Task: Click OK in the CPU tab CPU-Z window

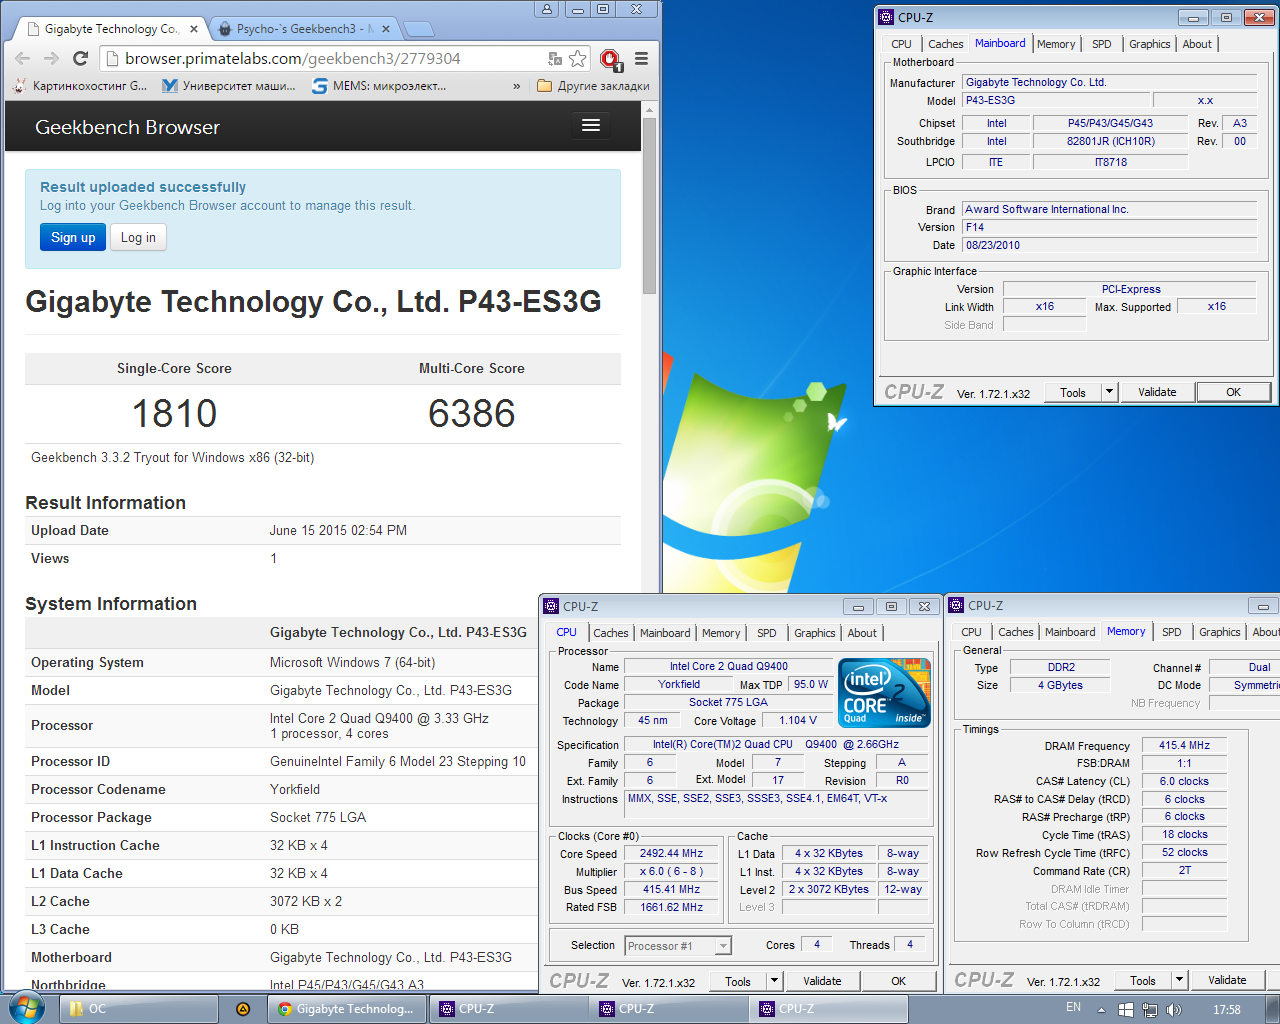Action: tap(899, 981)
